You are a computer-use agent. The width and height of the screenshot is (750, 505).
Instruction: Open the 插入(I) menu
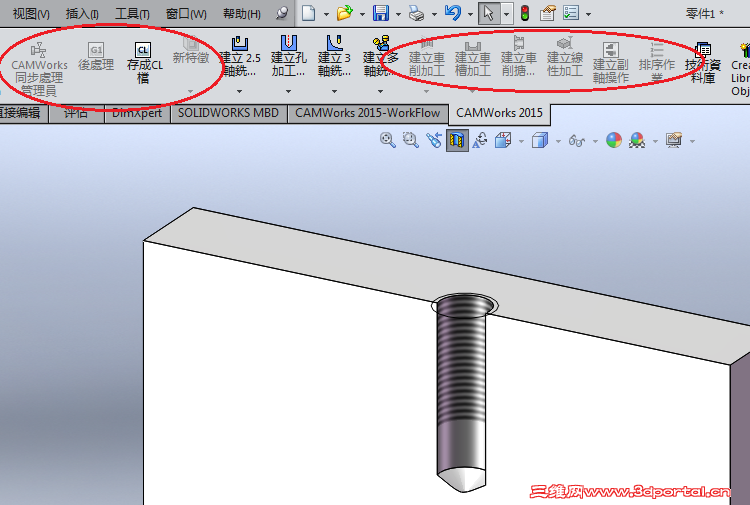(82, 13)
